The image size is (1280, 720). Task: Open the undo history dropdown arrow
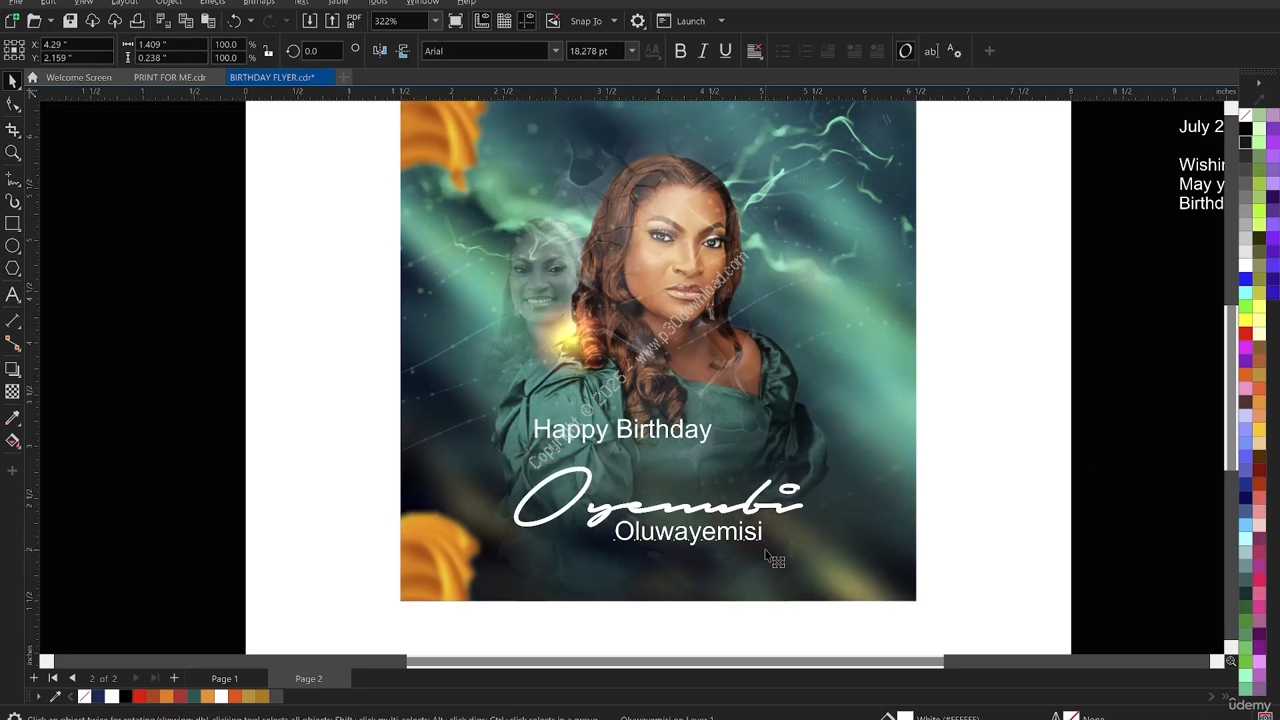pyautogui.click(x=250, y=21)
